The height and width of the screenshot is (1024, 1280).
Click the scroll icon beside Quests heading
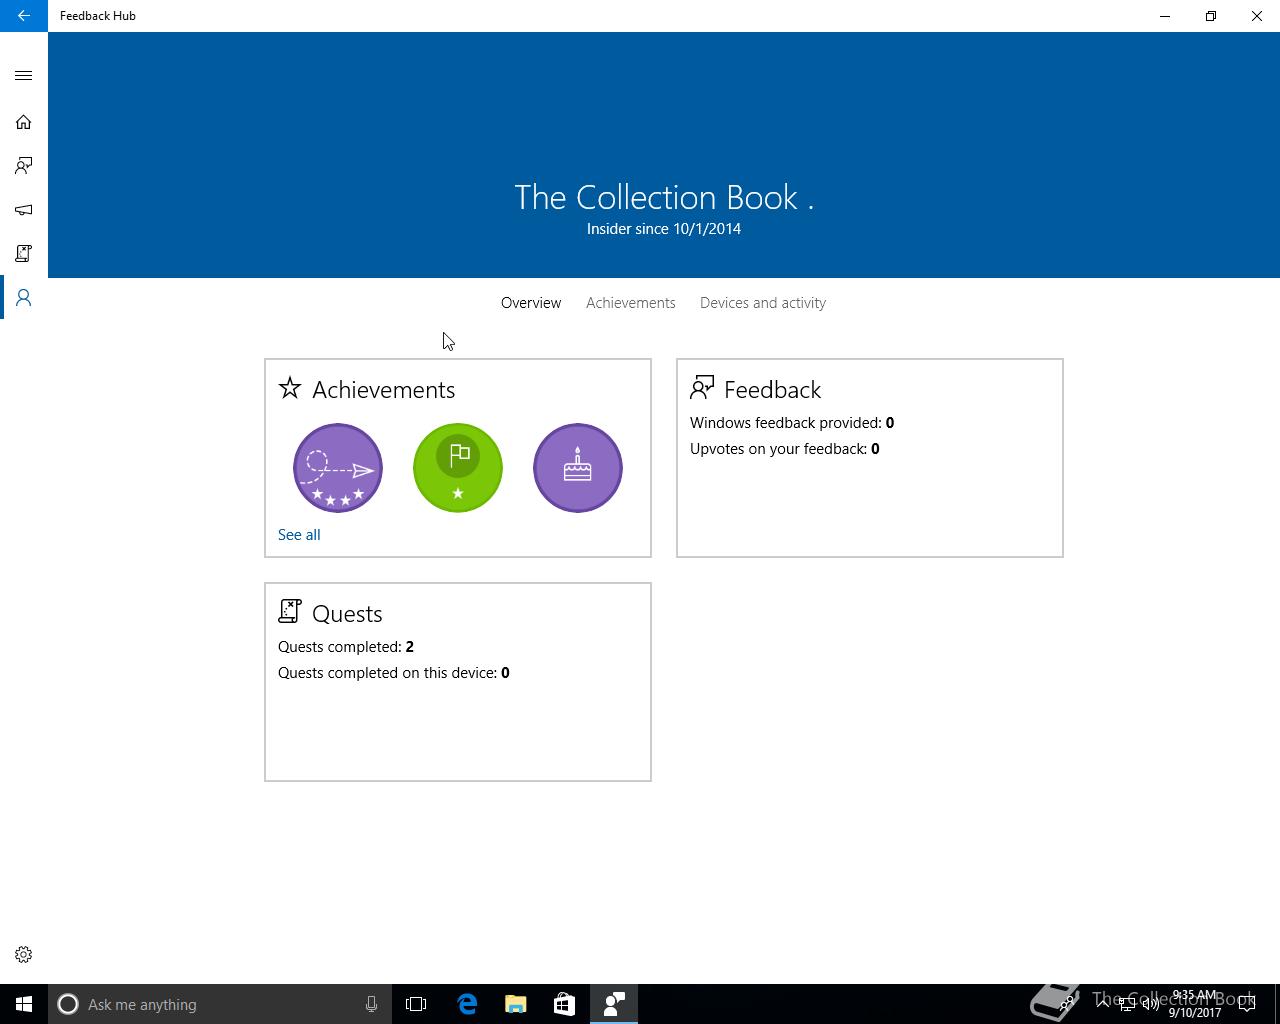click(290, 611)
